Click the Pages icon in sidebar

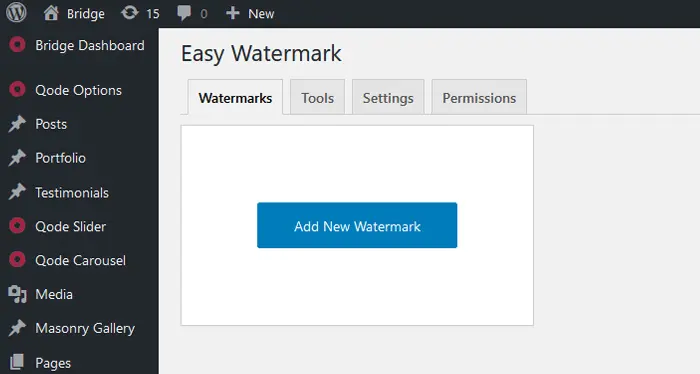click(x=17, y=362)
